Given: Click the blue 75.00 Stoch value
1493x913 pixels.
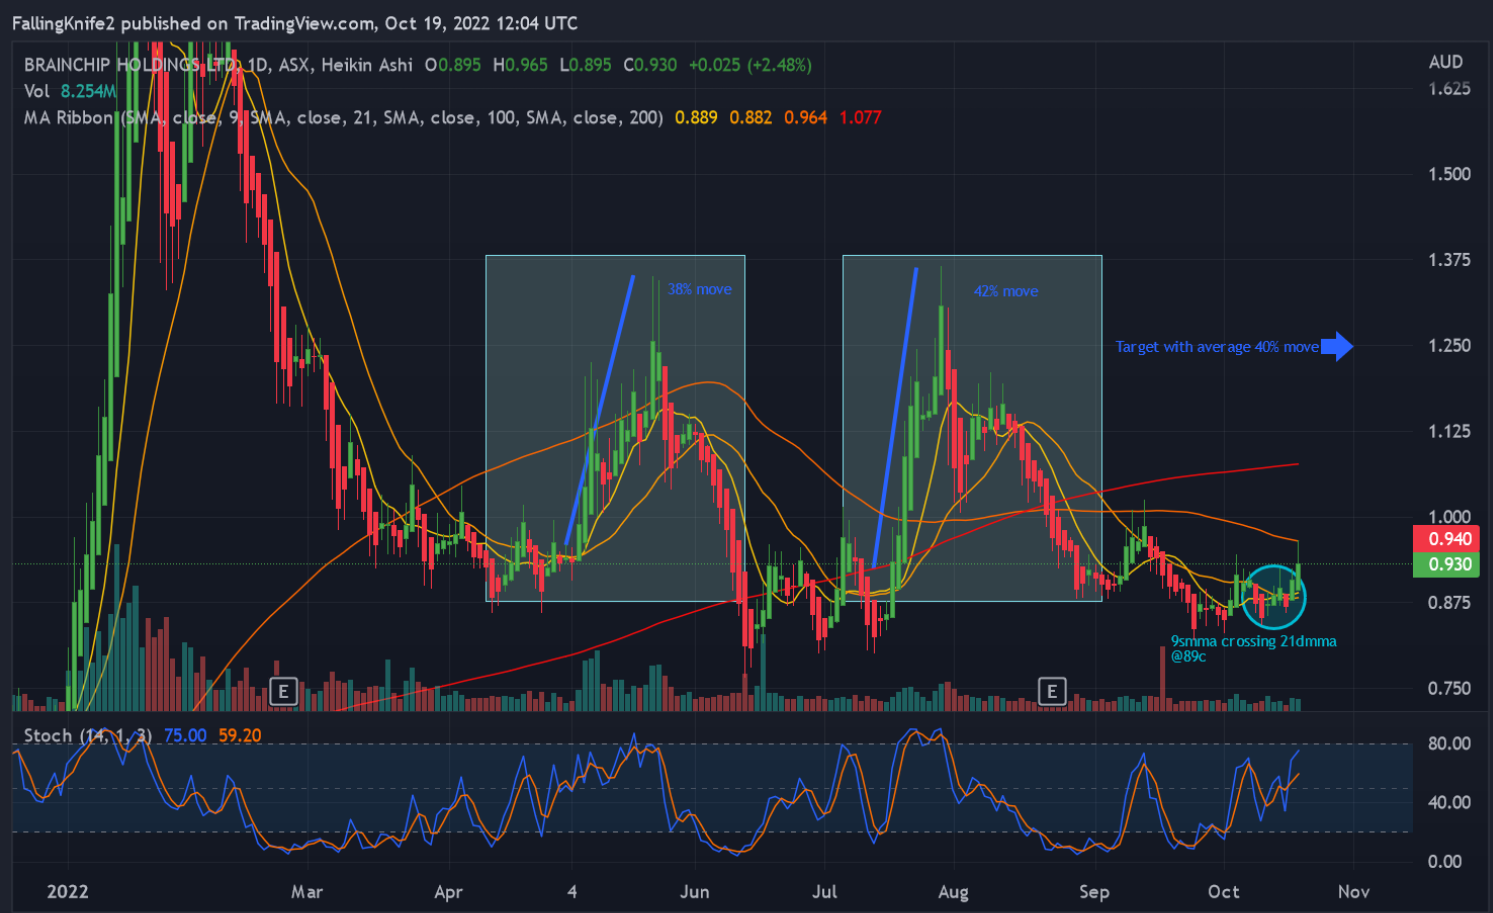Looking at the screenshot, I should coord(185,736).
